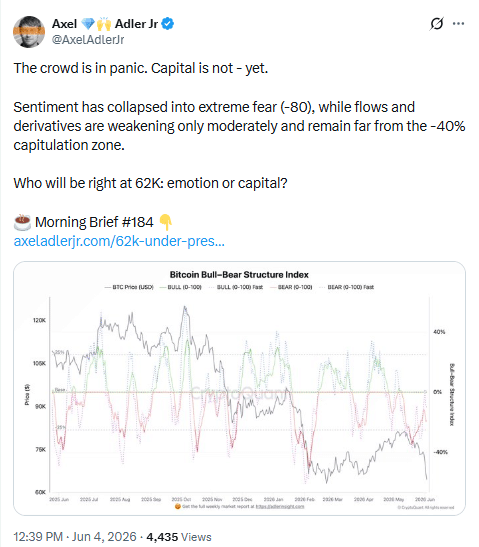Click the 12:39 PM Jun 4, 2026 timestamp
The height and width of the screenshot is (547, 479).
75,537
